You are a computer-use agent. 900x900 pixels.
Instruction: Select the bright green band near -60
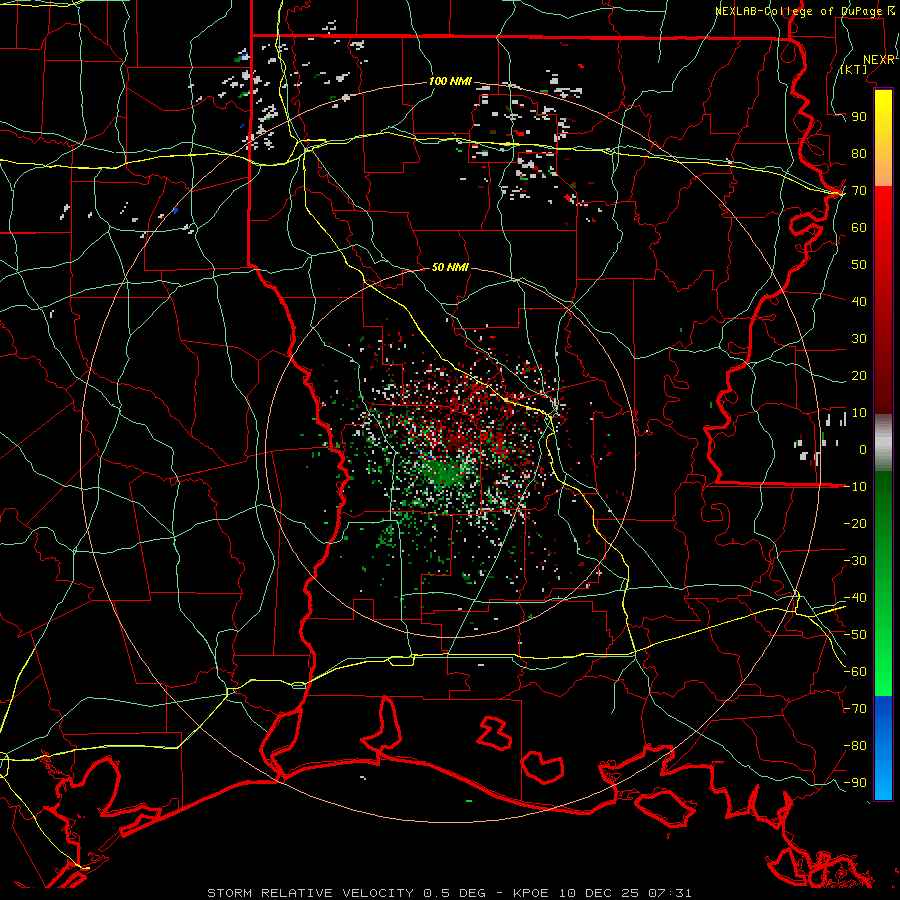(883, 672)
